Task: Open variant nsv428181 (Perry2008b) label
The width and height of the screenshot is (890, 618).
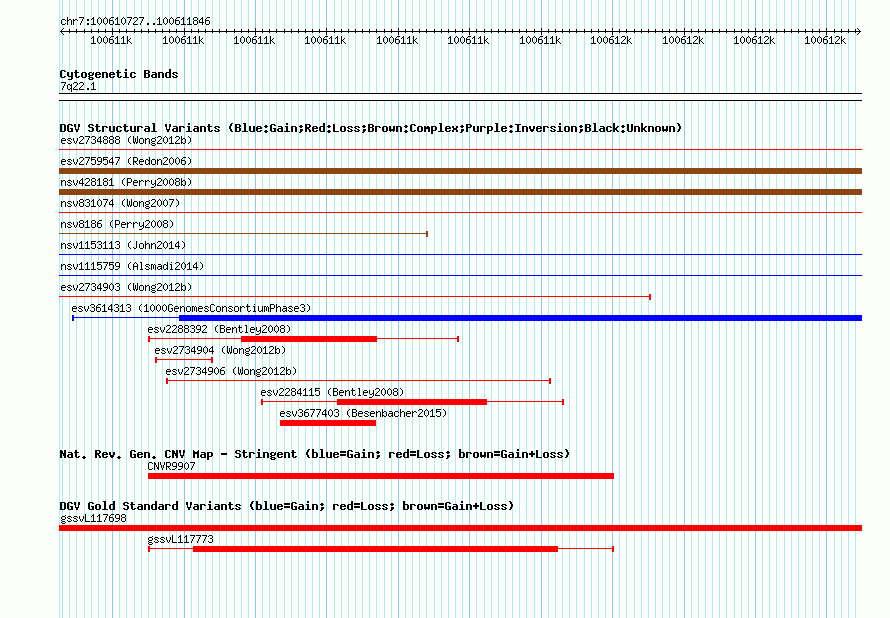Action: click(126, 182)
